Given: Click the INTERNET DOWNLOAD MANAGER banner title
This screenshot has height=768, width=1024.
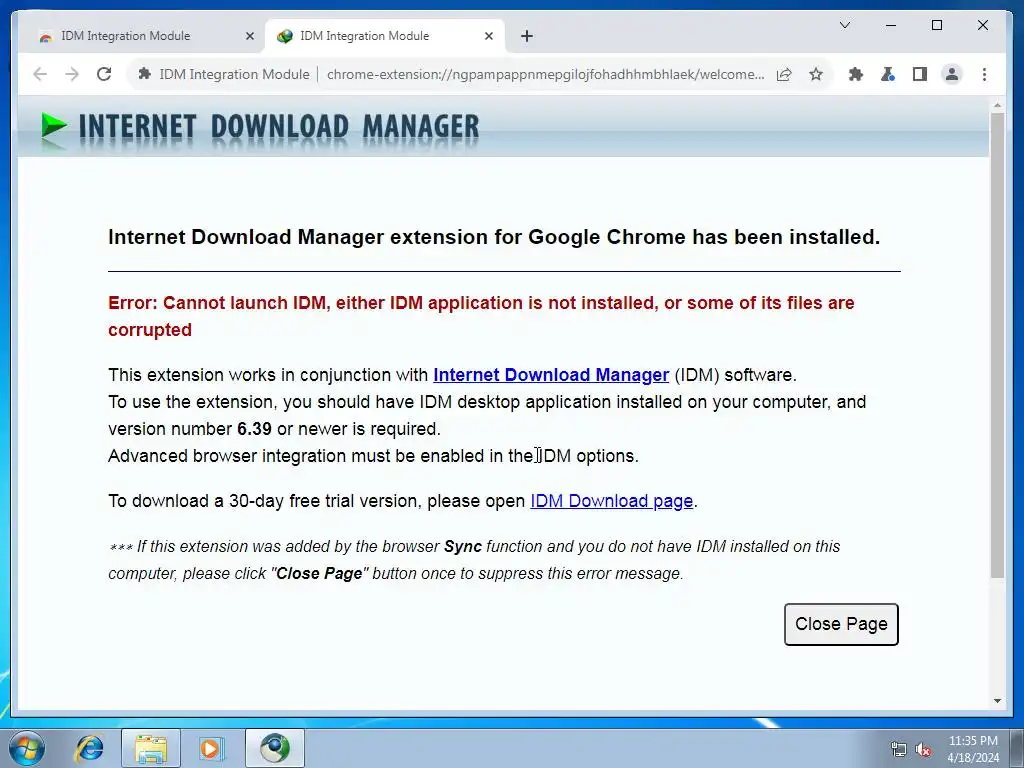Looking at the screenshot, I should click(x=279, y=126).
